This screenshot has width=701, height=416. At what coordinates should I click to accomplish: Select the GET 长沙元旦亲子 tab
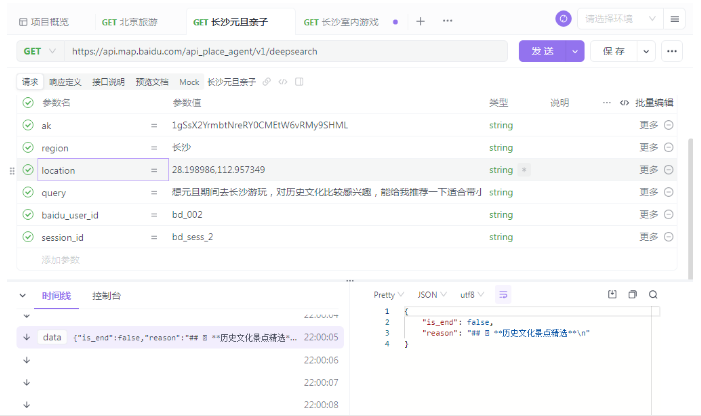click(x=231, y=22)
